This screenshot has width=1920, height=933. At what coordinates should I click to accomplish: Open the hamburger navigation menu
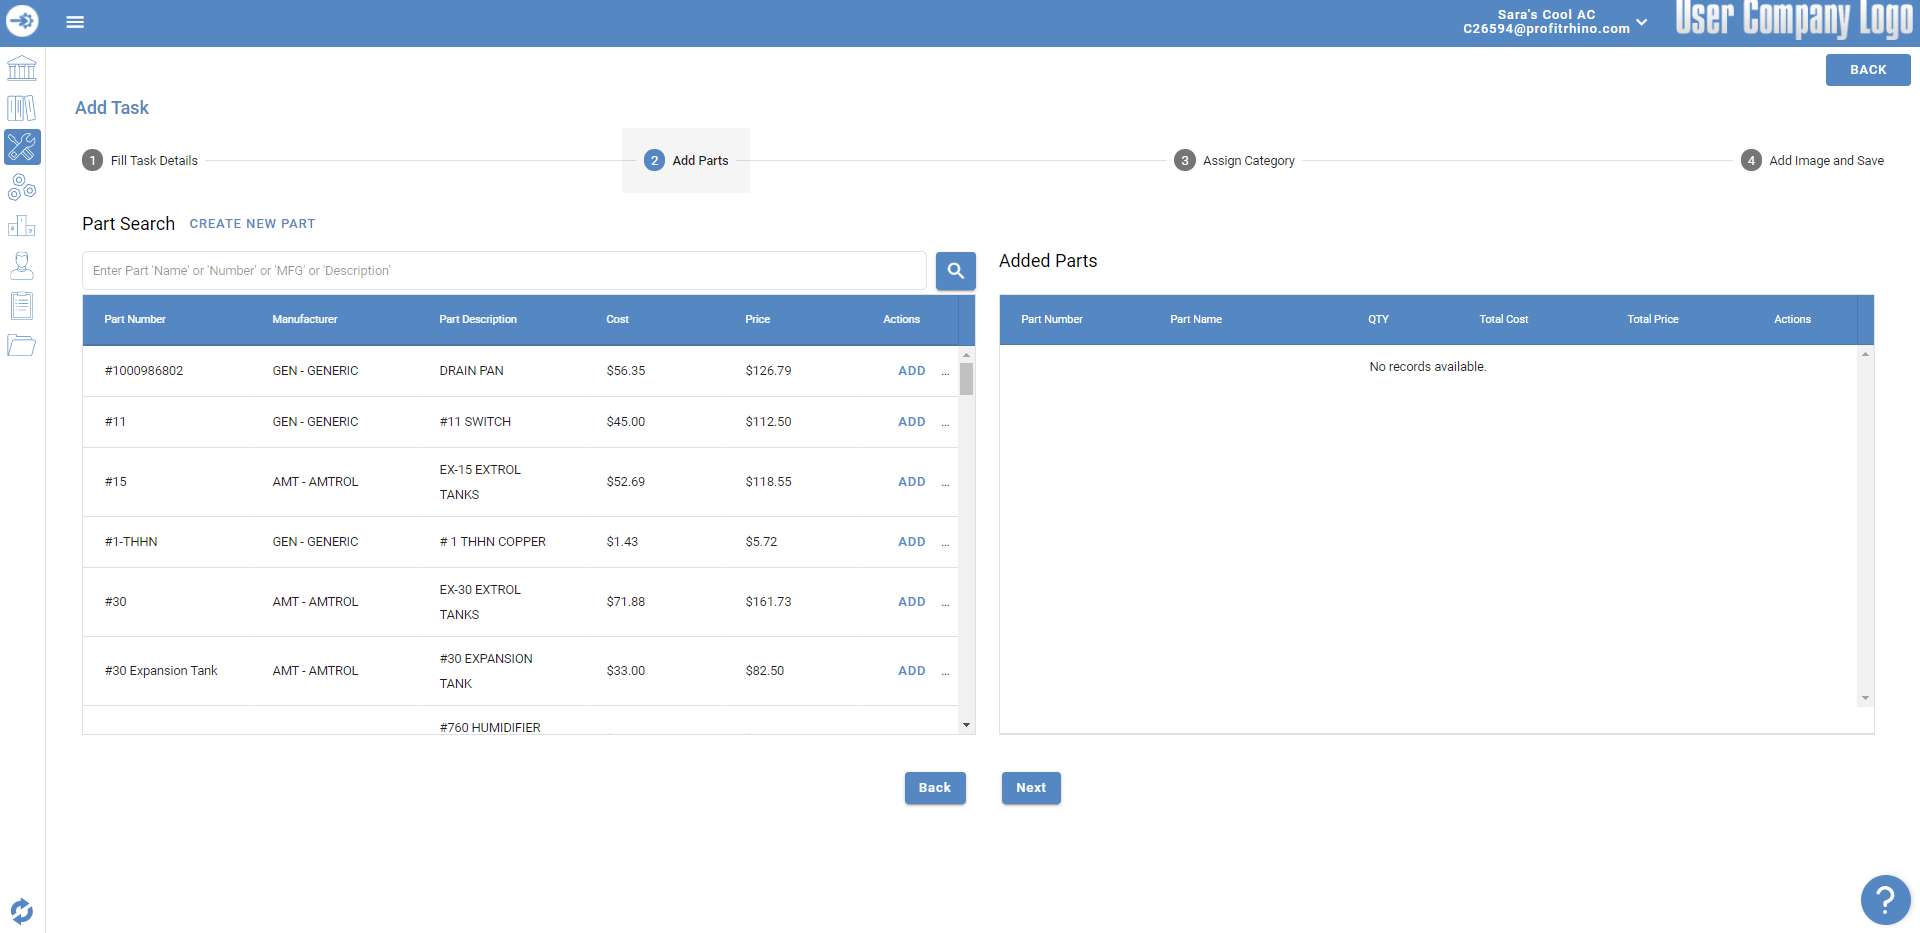pyautogui.click(x=75, y=21)
